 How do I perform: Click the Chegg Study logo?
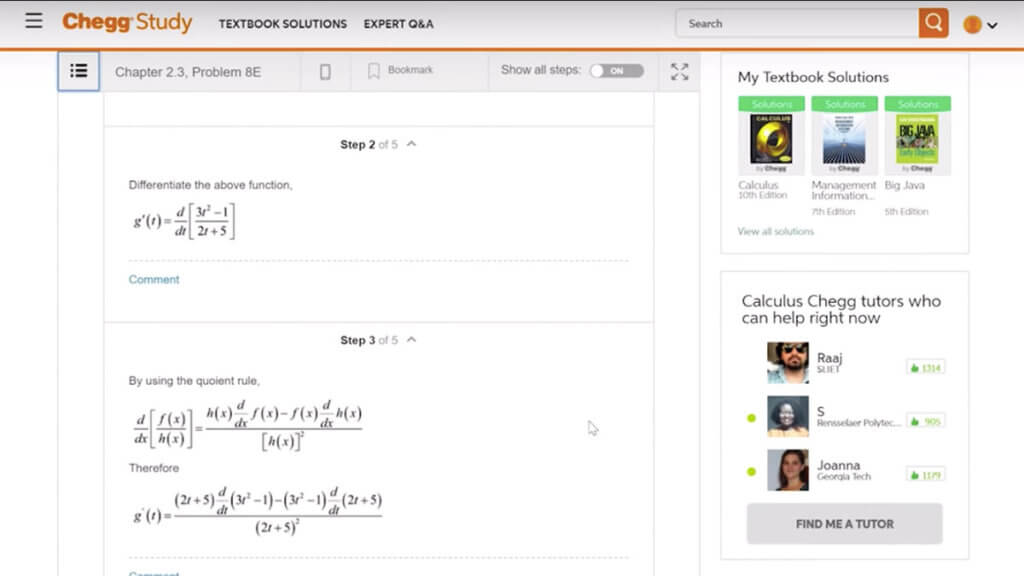coord(127,22)
